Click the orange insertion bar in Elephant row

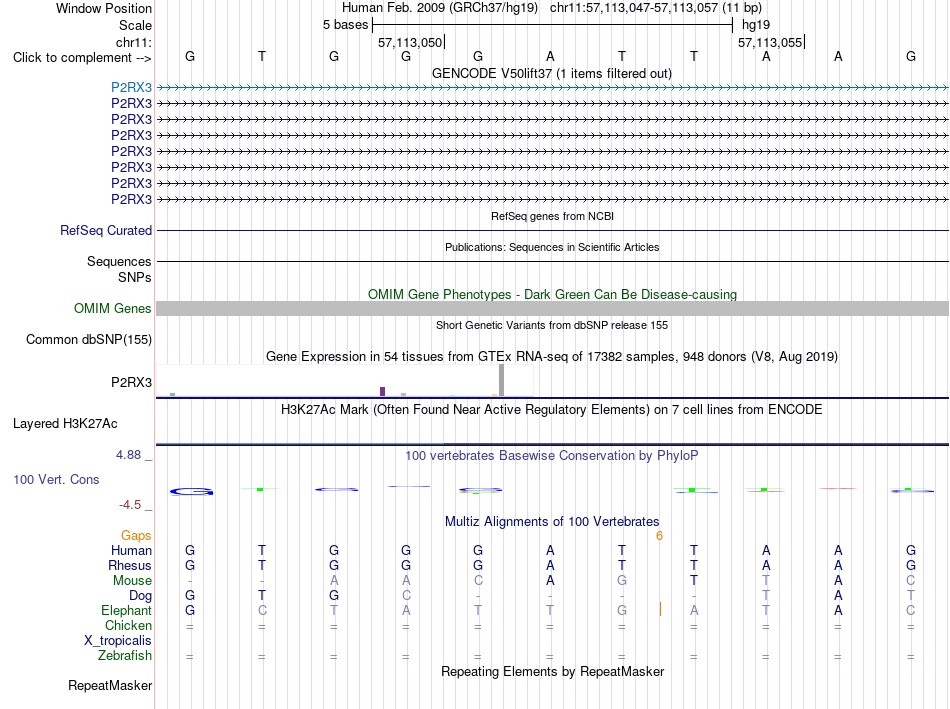click(x=660, y=609)
